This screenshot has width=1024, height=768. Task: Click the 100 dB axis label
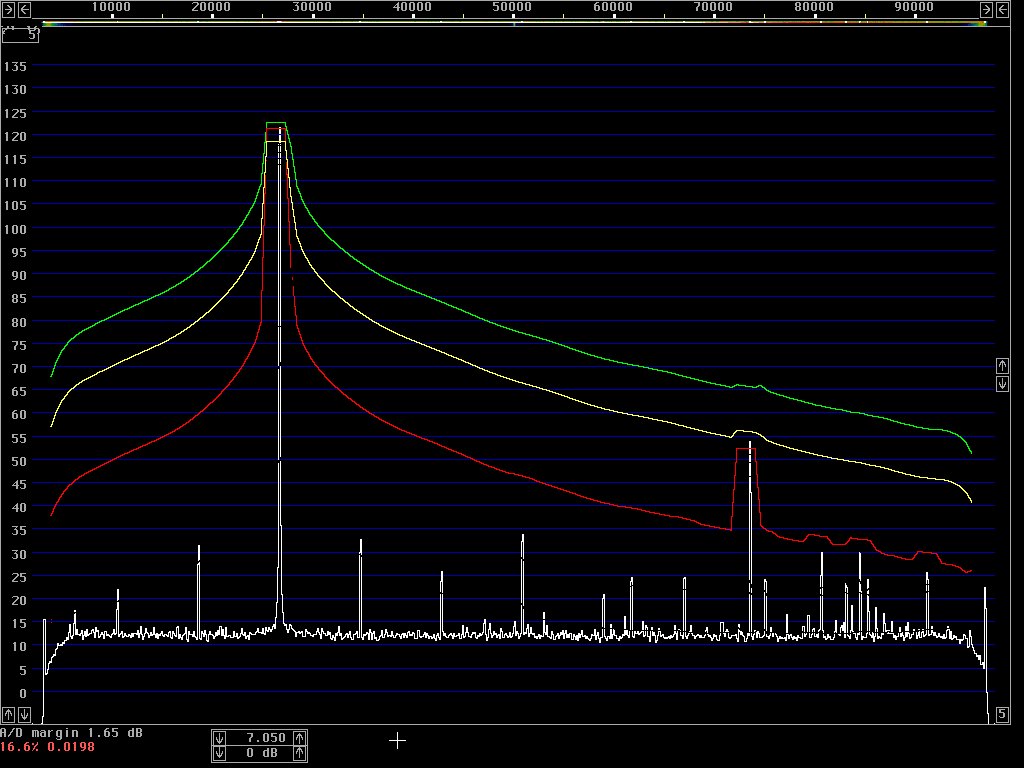point(15,229)
